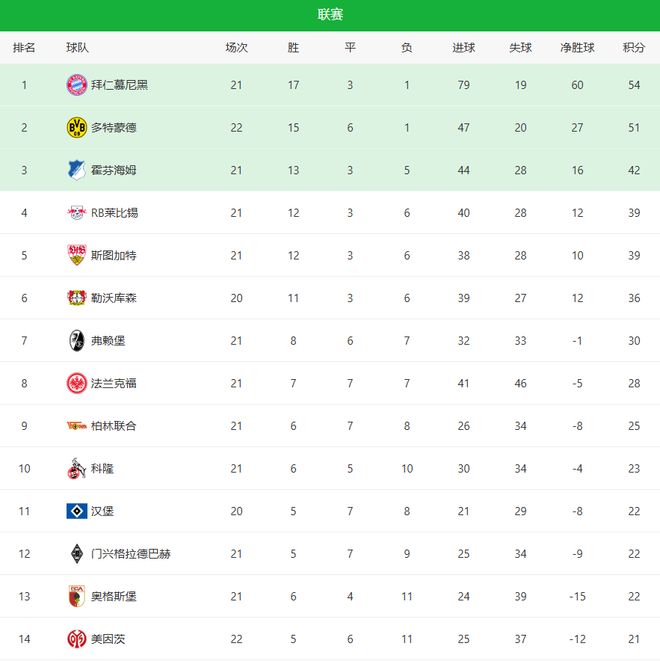
Task: Click the Hamburg SV diamond logo
Action: pos(76,511)
